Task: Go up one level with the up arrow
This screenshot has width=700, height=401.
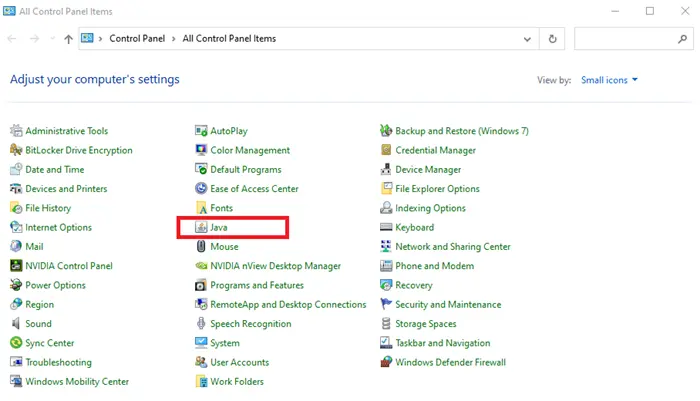Action: [x=68, y=39]
